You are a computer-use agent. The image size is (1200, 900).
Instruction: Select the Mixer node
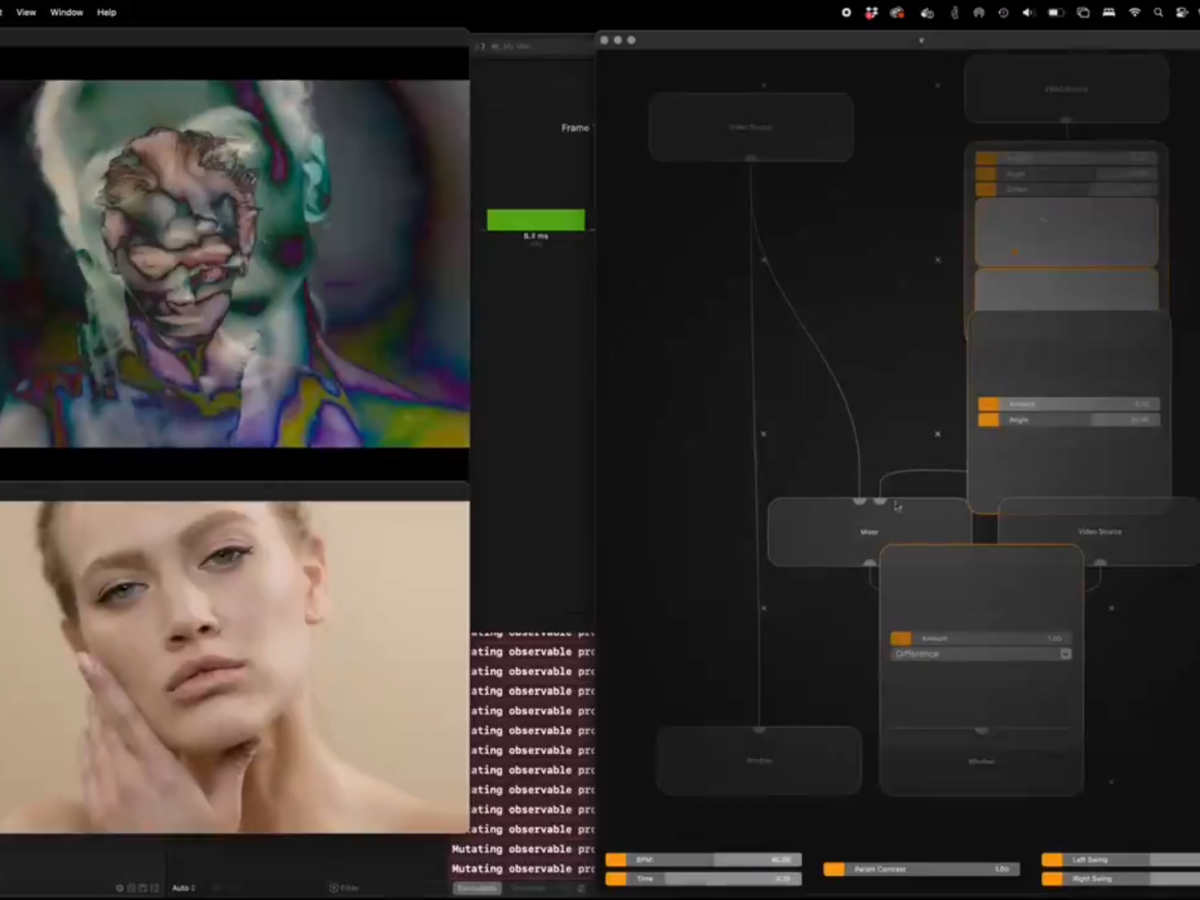click(x=869, y=532)
